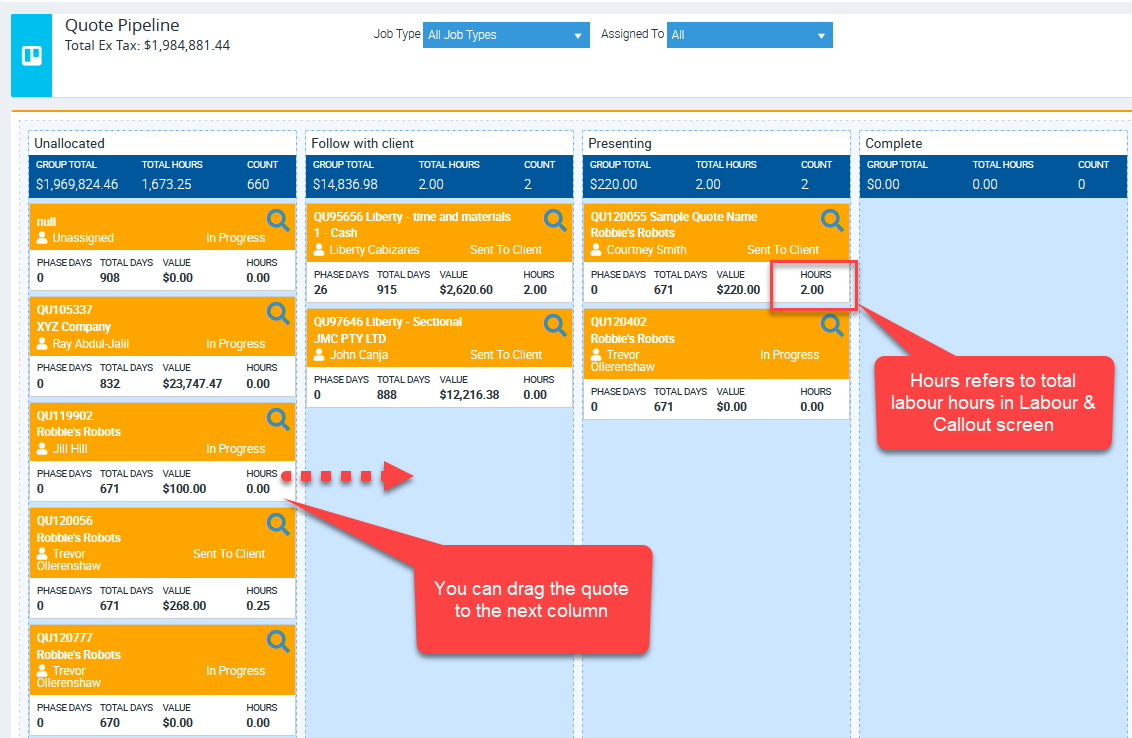Click the Presenting column title
Screen dimensions: 1132x738
click(620, 143)
